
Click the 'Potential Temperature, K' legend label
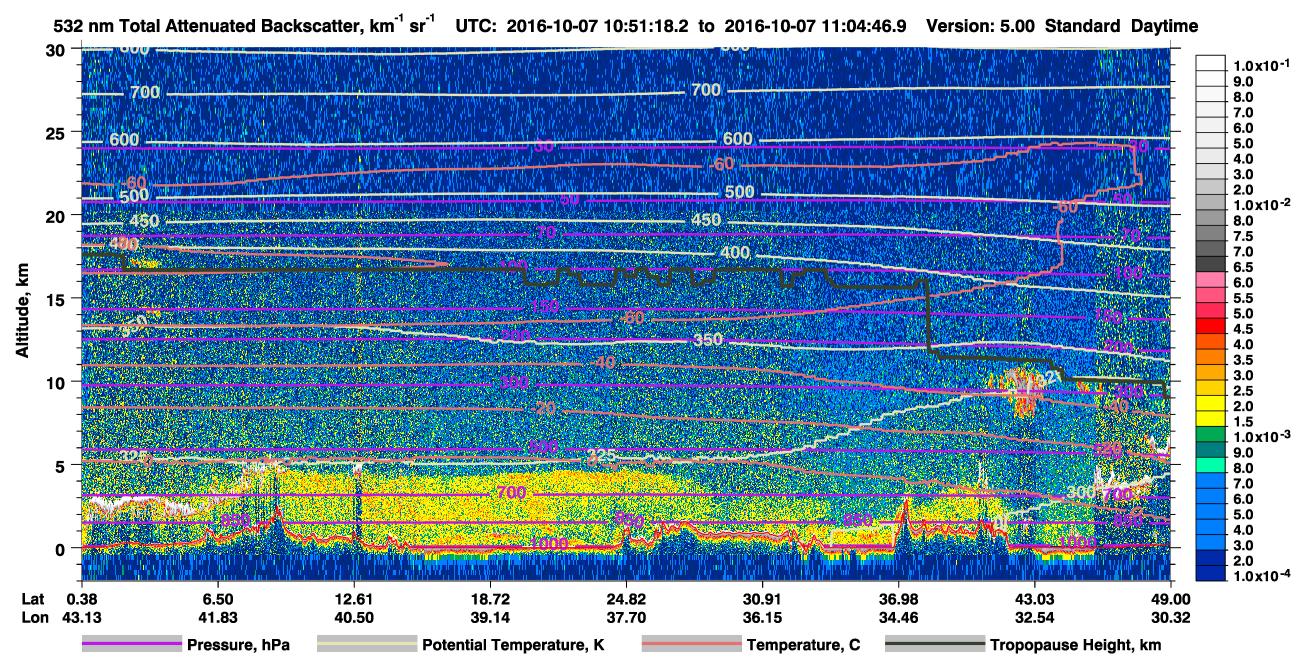click(x=513, y=645)
